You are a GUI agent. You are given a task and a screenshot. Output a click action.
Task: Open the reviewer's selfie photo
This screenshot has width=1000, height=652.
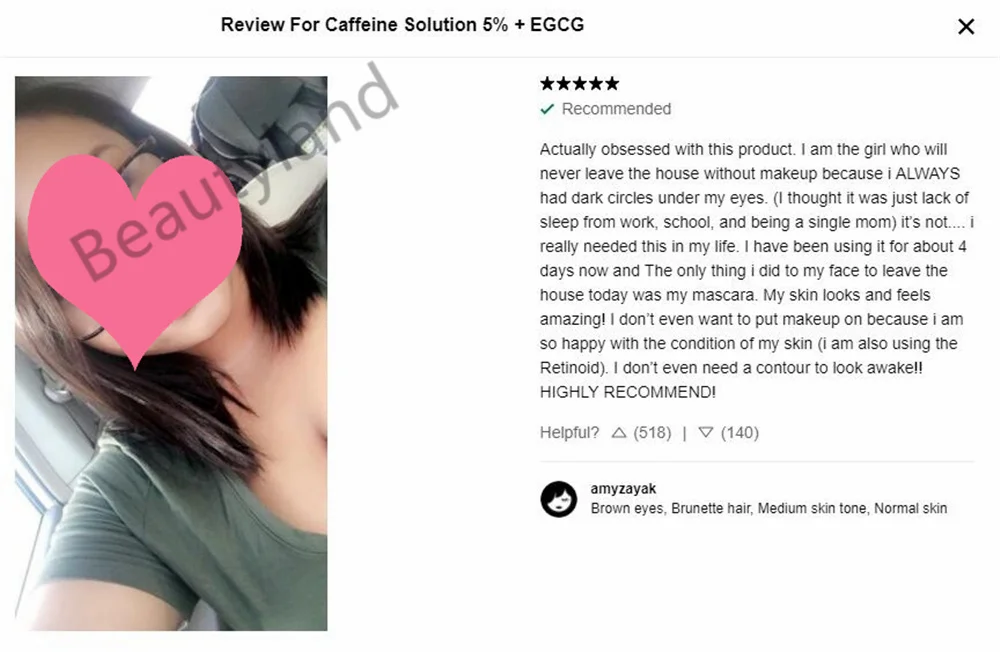pos(171,353)
